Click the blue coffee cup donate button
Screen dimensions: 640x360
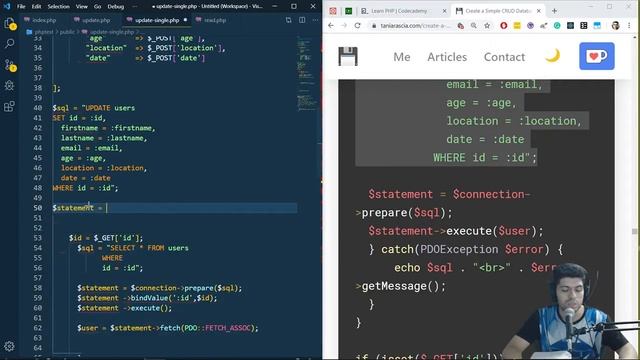596,56
